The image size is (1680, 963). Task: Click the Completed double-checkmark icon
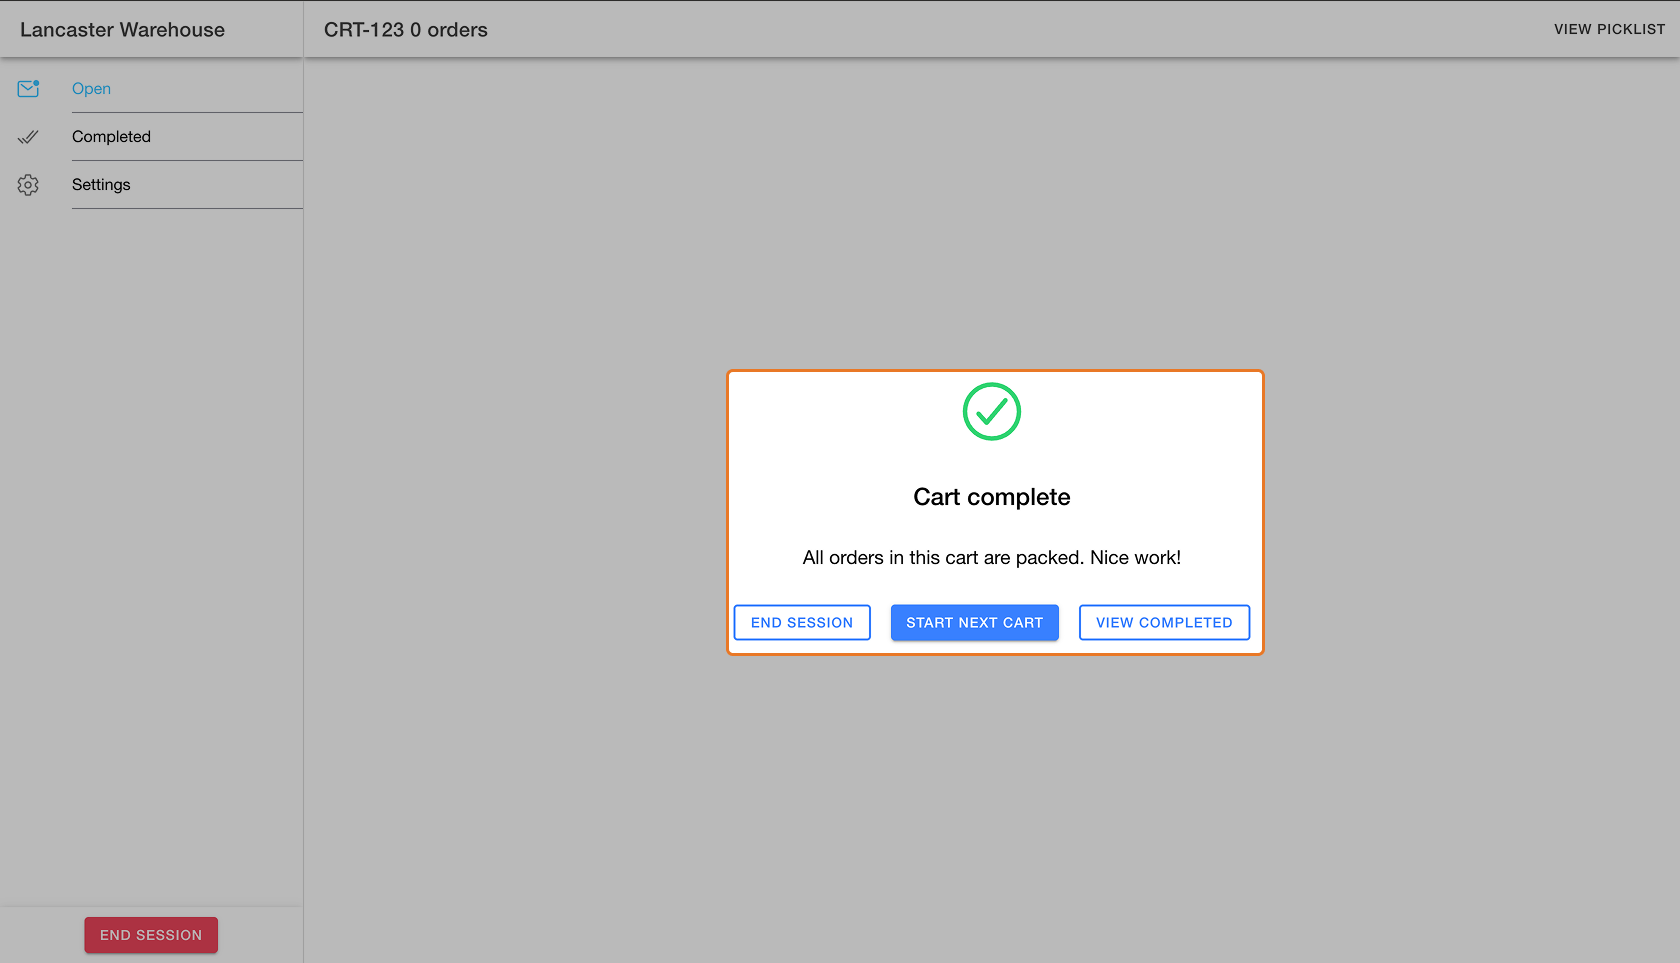pyautogui.click(x=28, y=136)
